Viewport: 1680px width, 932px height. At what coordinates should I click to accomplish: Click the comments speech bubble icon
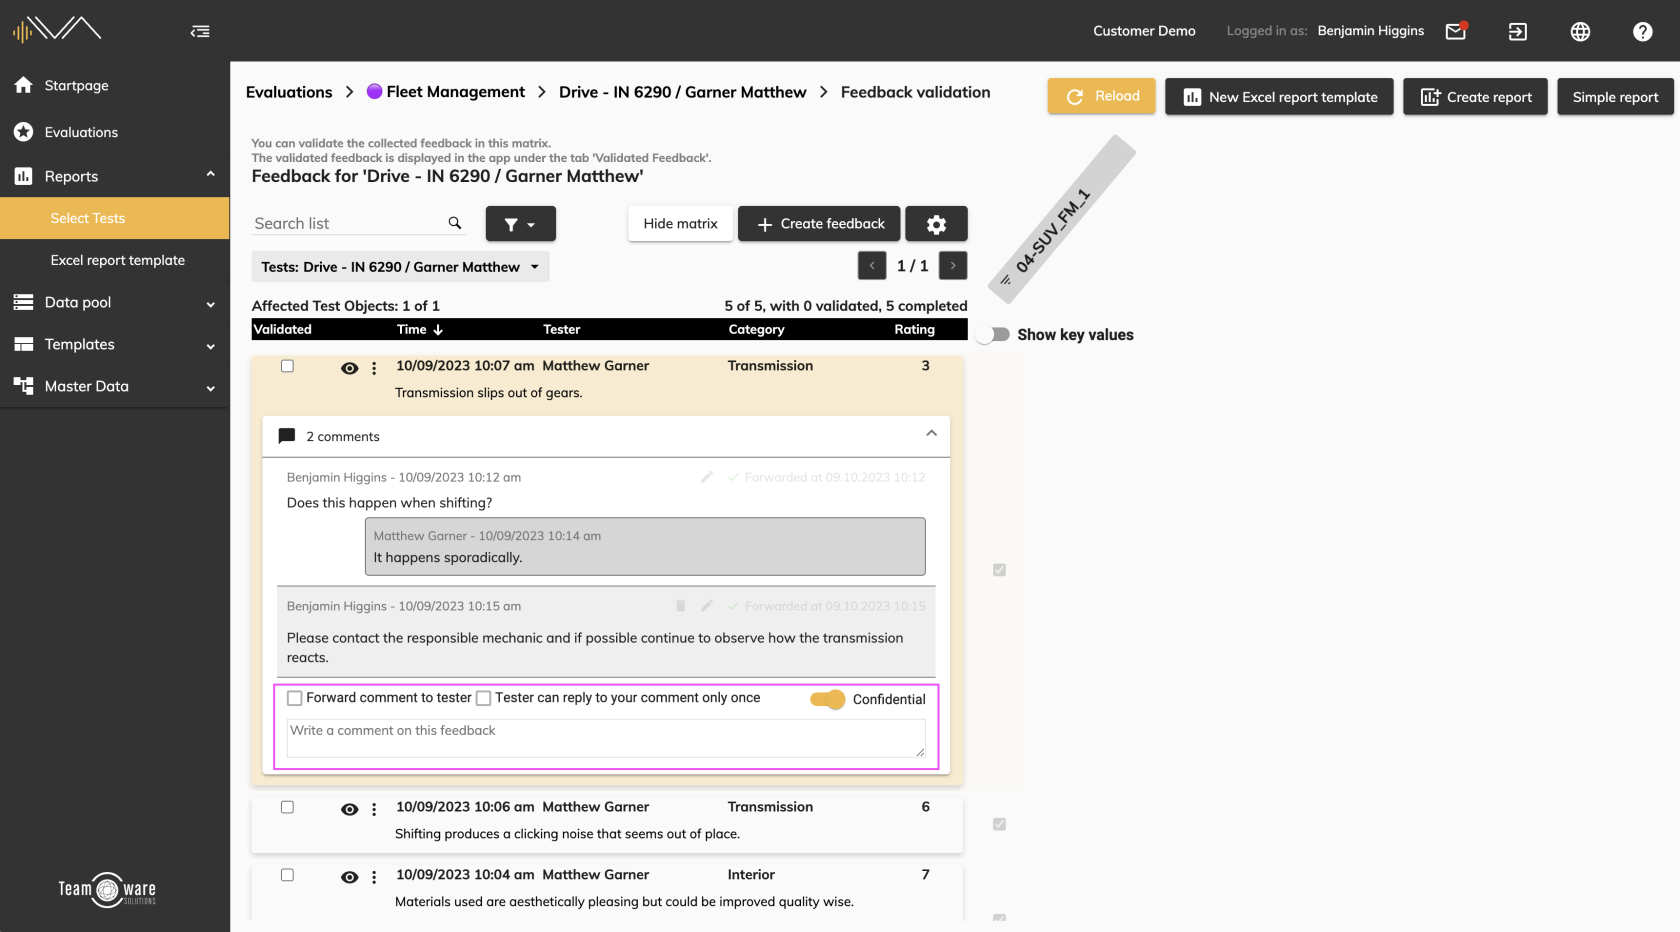click(x=287, y=436)
